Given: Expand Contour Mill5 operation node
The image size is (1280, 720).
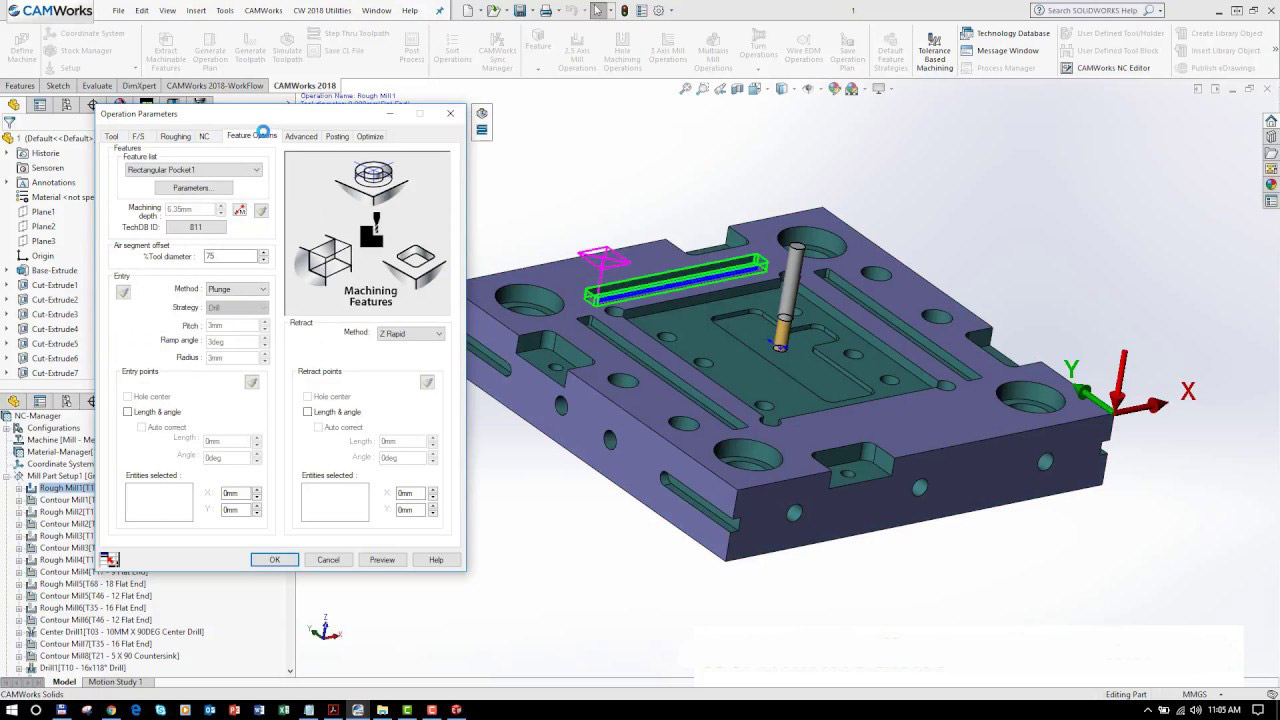Looking at the screenshot, I should pos(18,596).
